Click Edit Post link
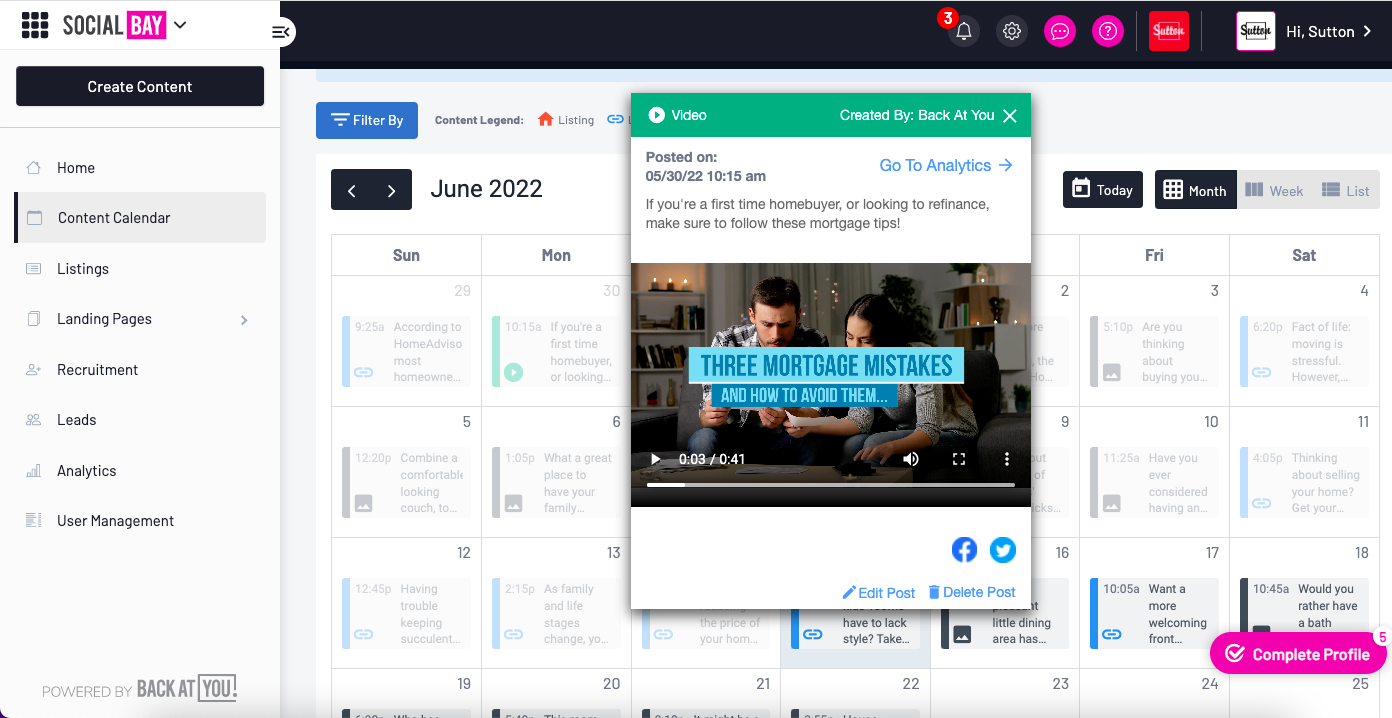 tap(879, 592)
